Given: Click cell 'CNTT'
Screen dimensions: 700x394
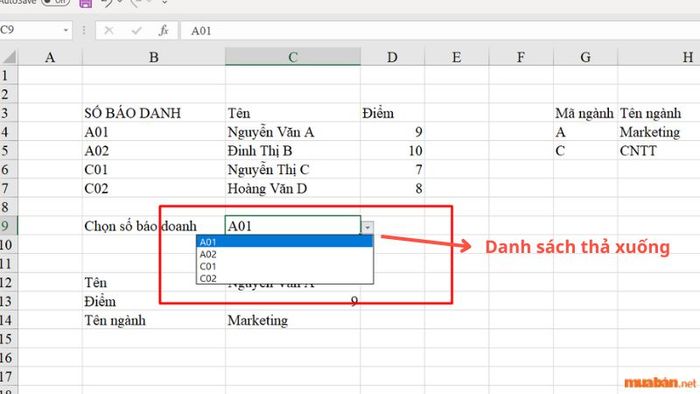Looking at the screenshot, I should tap(659, 150).
